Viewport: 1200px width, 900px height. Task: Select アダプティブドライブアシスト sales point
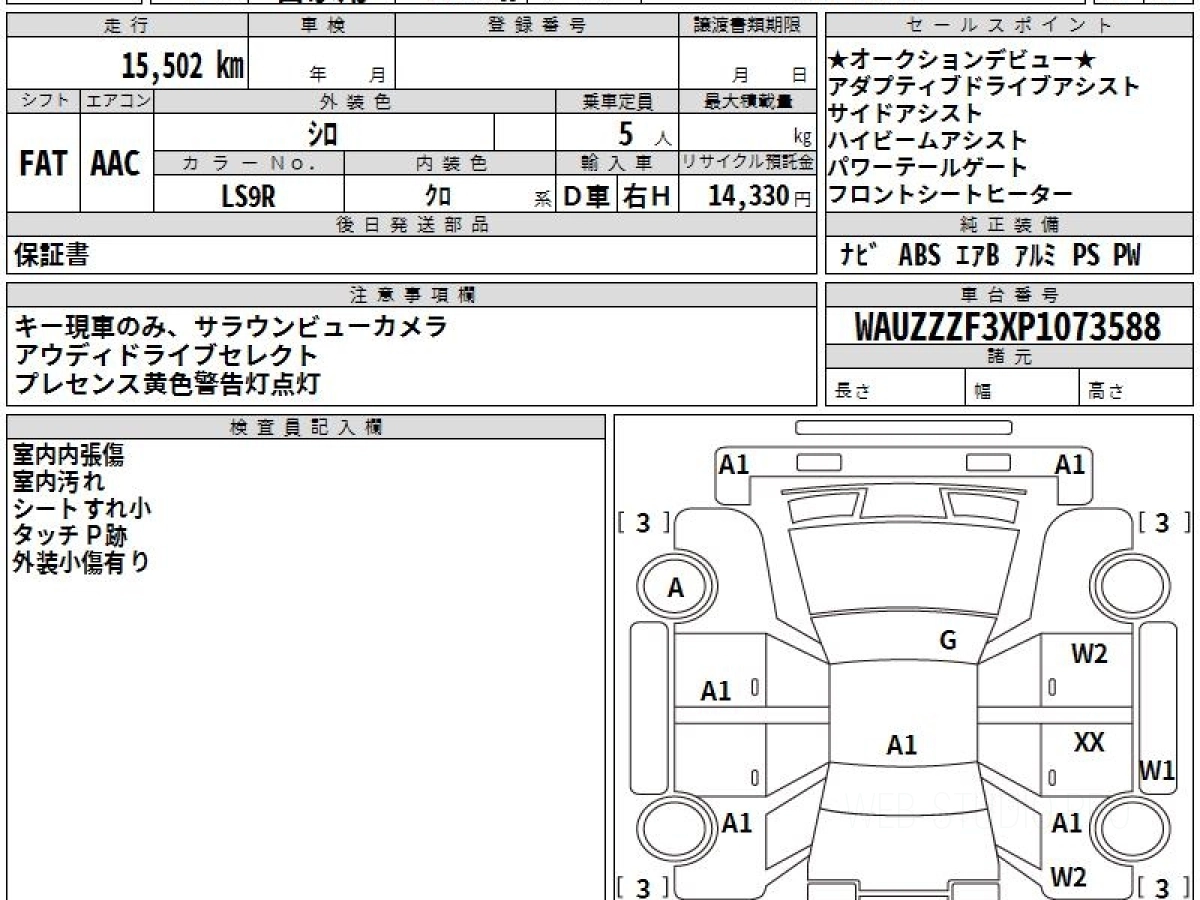[984, 87]
